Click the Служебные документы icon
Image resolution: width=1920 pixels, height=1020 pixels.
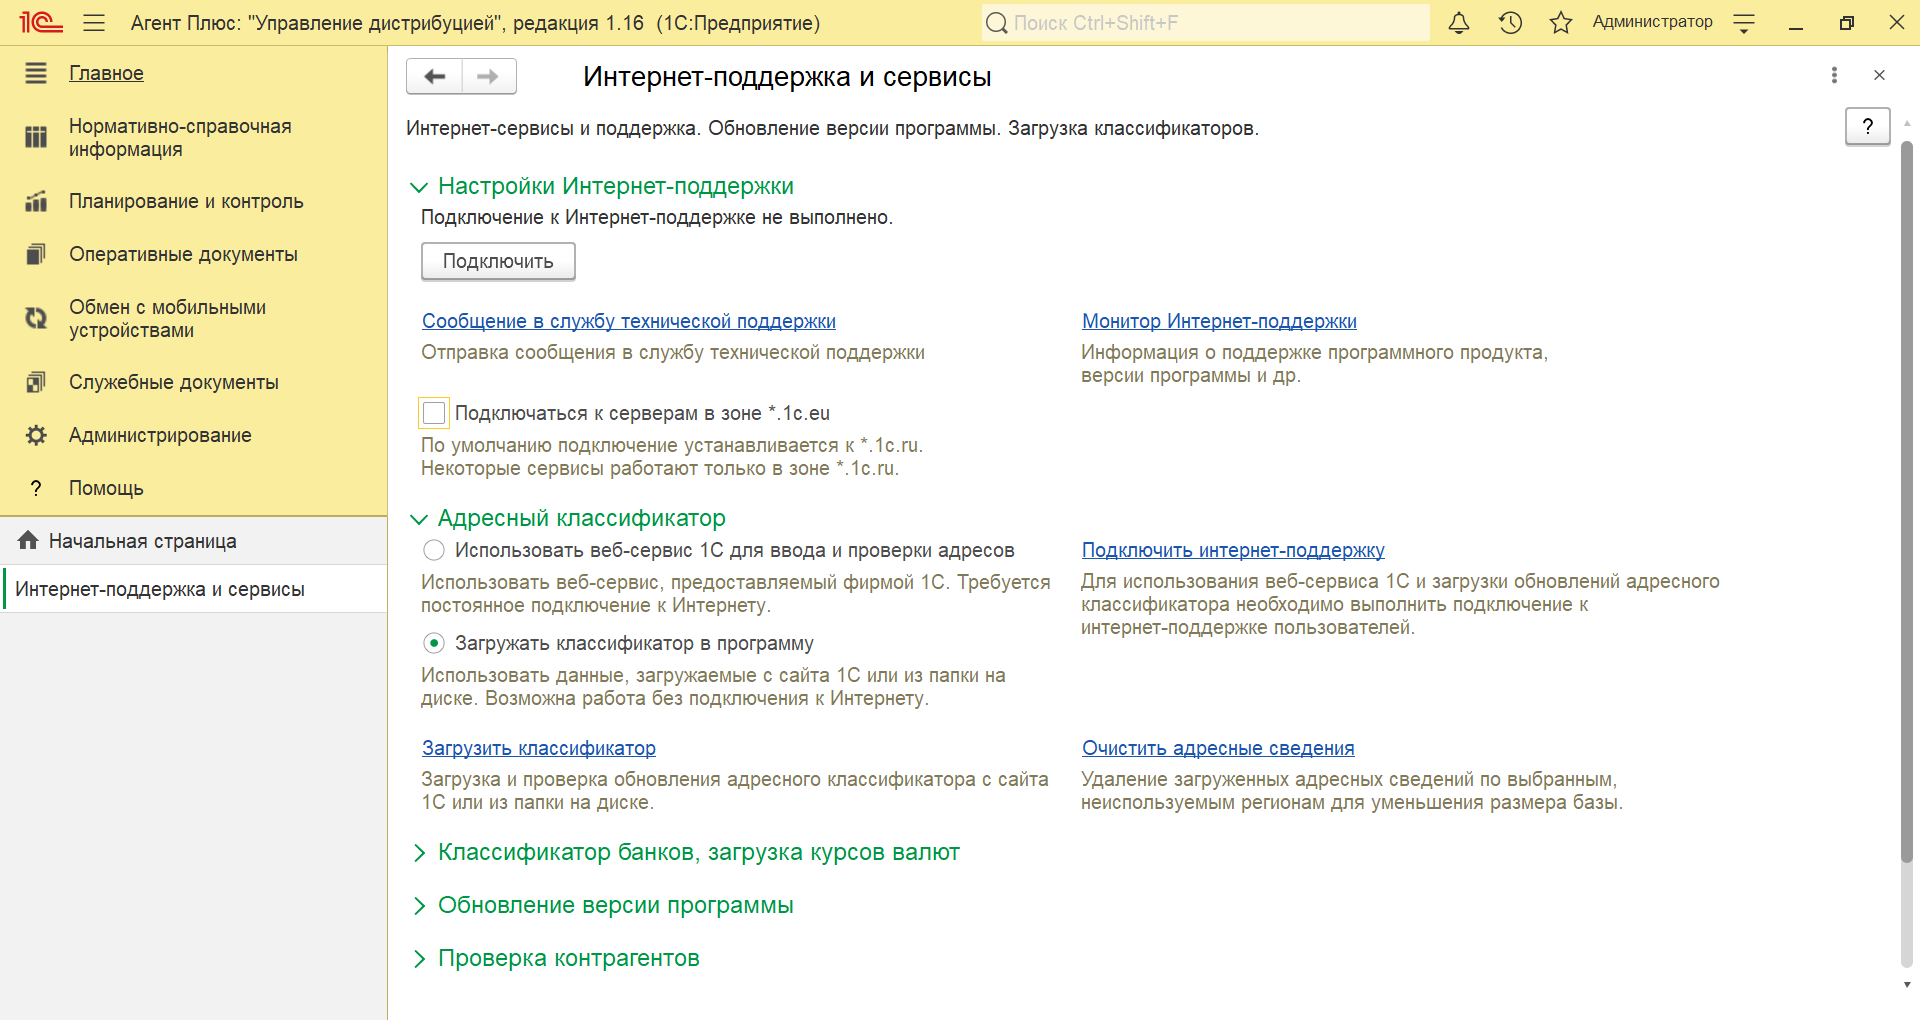coord(36,382)
